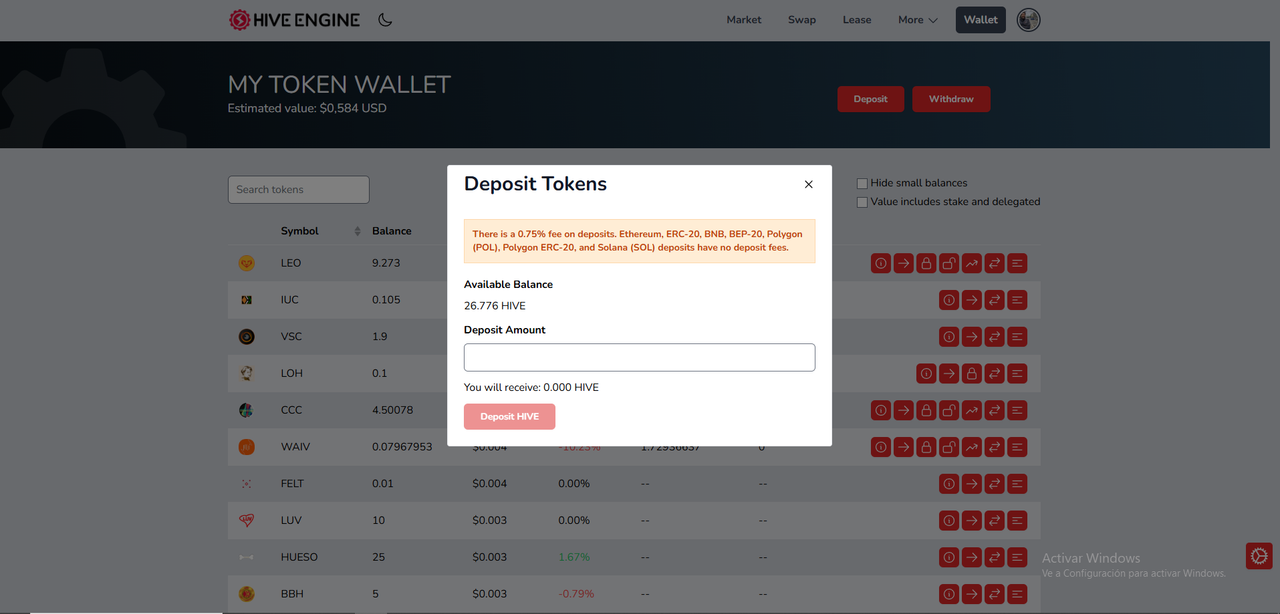This screenshot has height=614, width=1280.
Task: Click the -0.79% change for BBH
Action: [576, 594]
